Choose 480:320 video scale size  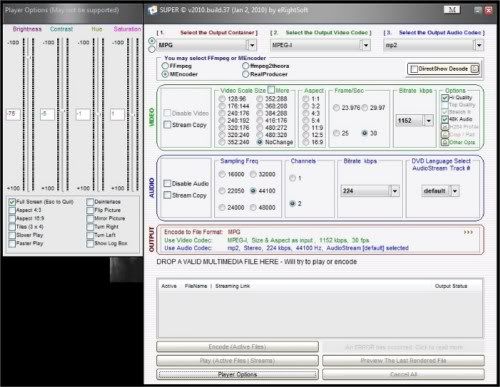coord(260,135)
